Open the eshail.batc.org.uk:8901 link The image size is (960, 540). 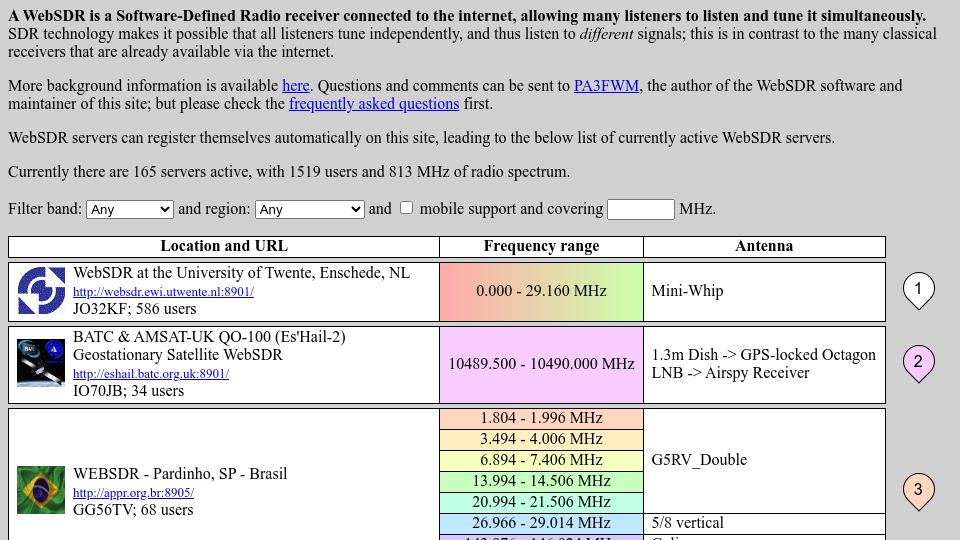pyautogui.click(x=151, y=373)
